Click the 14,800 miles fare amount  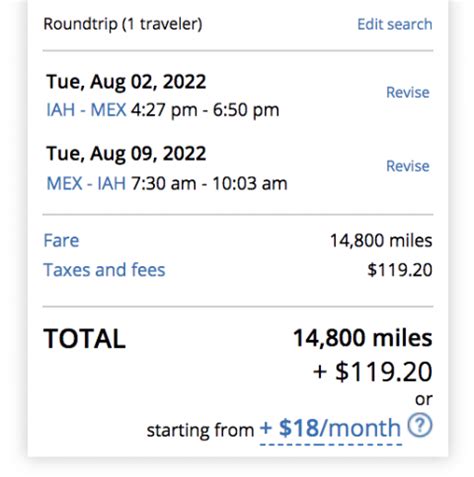click(381, 241)
